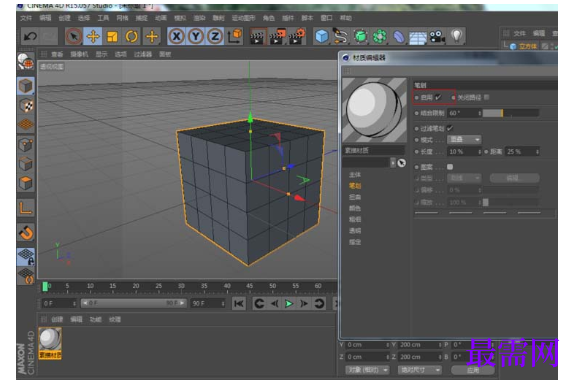The width and height of the screenshot is (578, 384).
Task: Select the 笔划 channel in Material Editor
Action: (355, 186)
